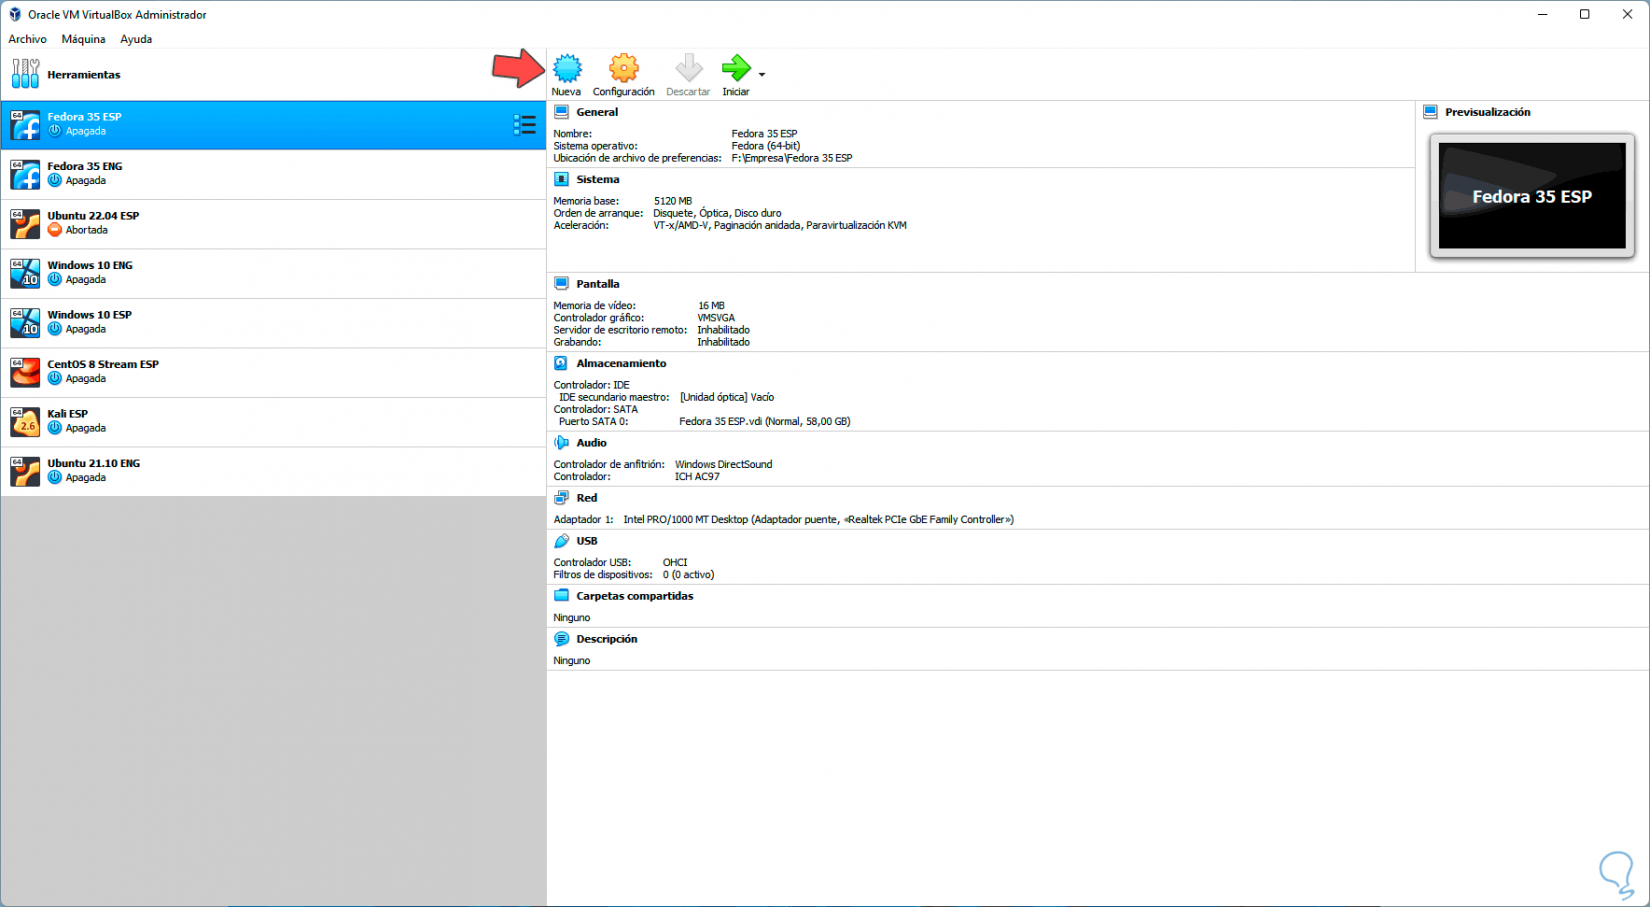The height and width of the screenshot is (907, 1650).
Task: Click the Fedora 35 ESP.vdi disk entry
Action: 765,422
